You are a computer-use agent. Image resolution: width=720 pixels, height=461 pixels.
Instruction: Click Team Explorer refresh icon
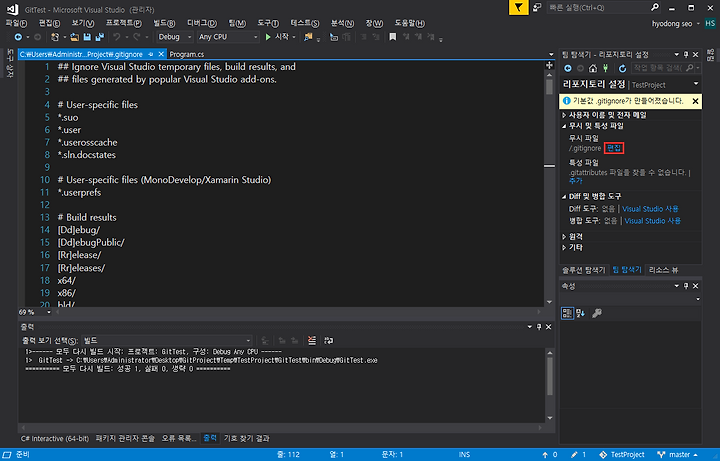(622, 68)
